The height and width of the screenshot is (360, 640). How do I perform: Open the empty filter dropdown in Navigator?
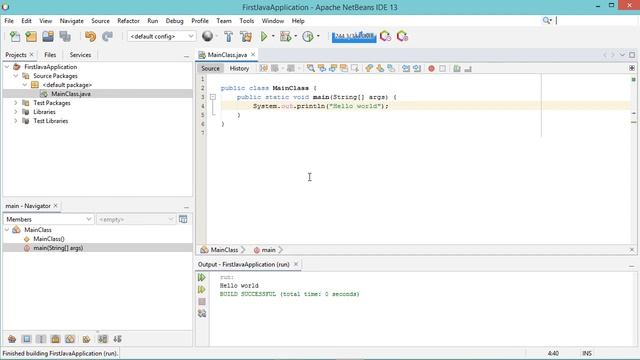[x=136, y=219]
